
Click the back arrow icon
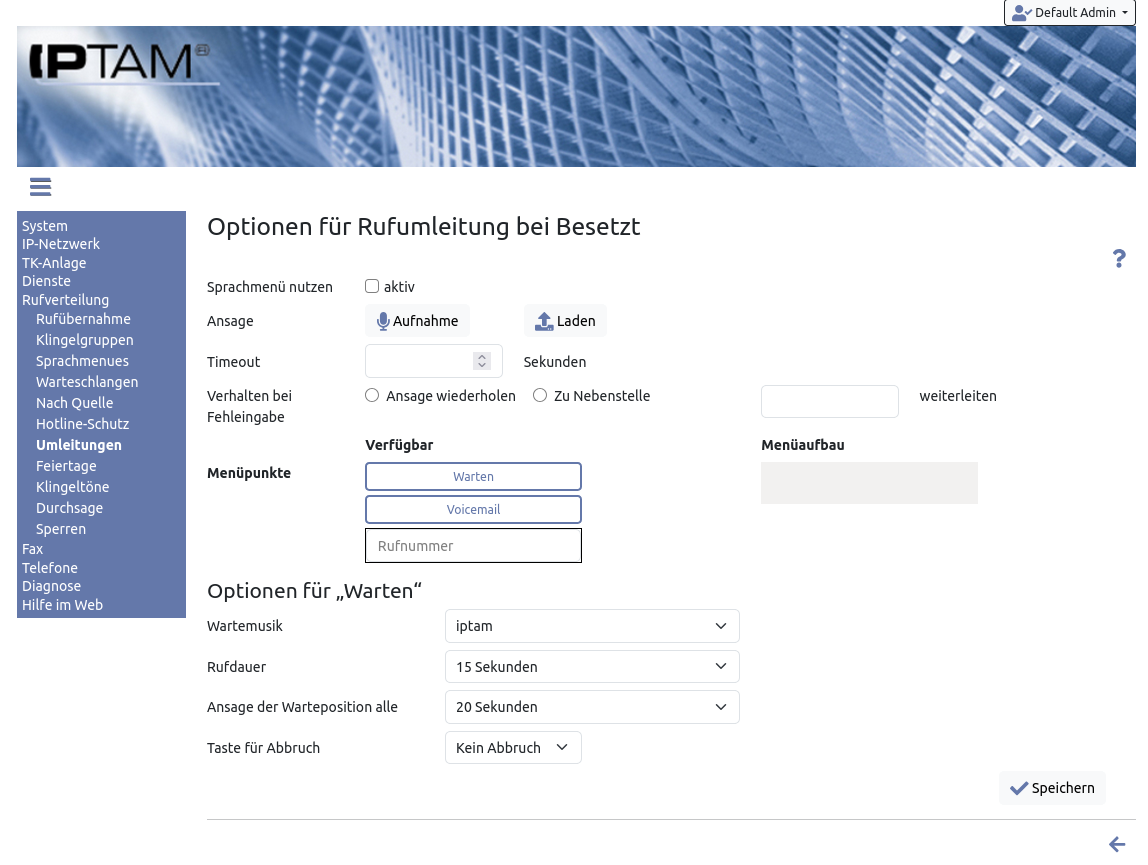(x=1117, y=845)
